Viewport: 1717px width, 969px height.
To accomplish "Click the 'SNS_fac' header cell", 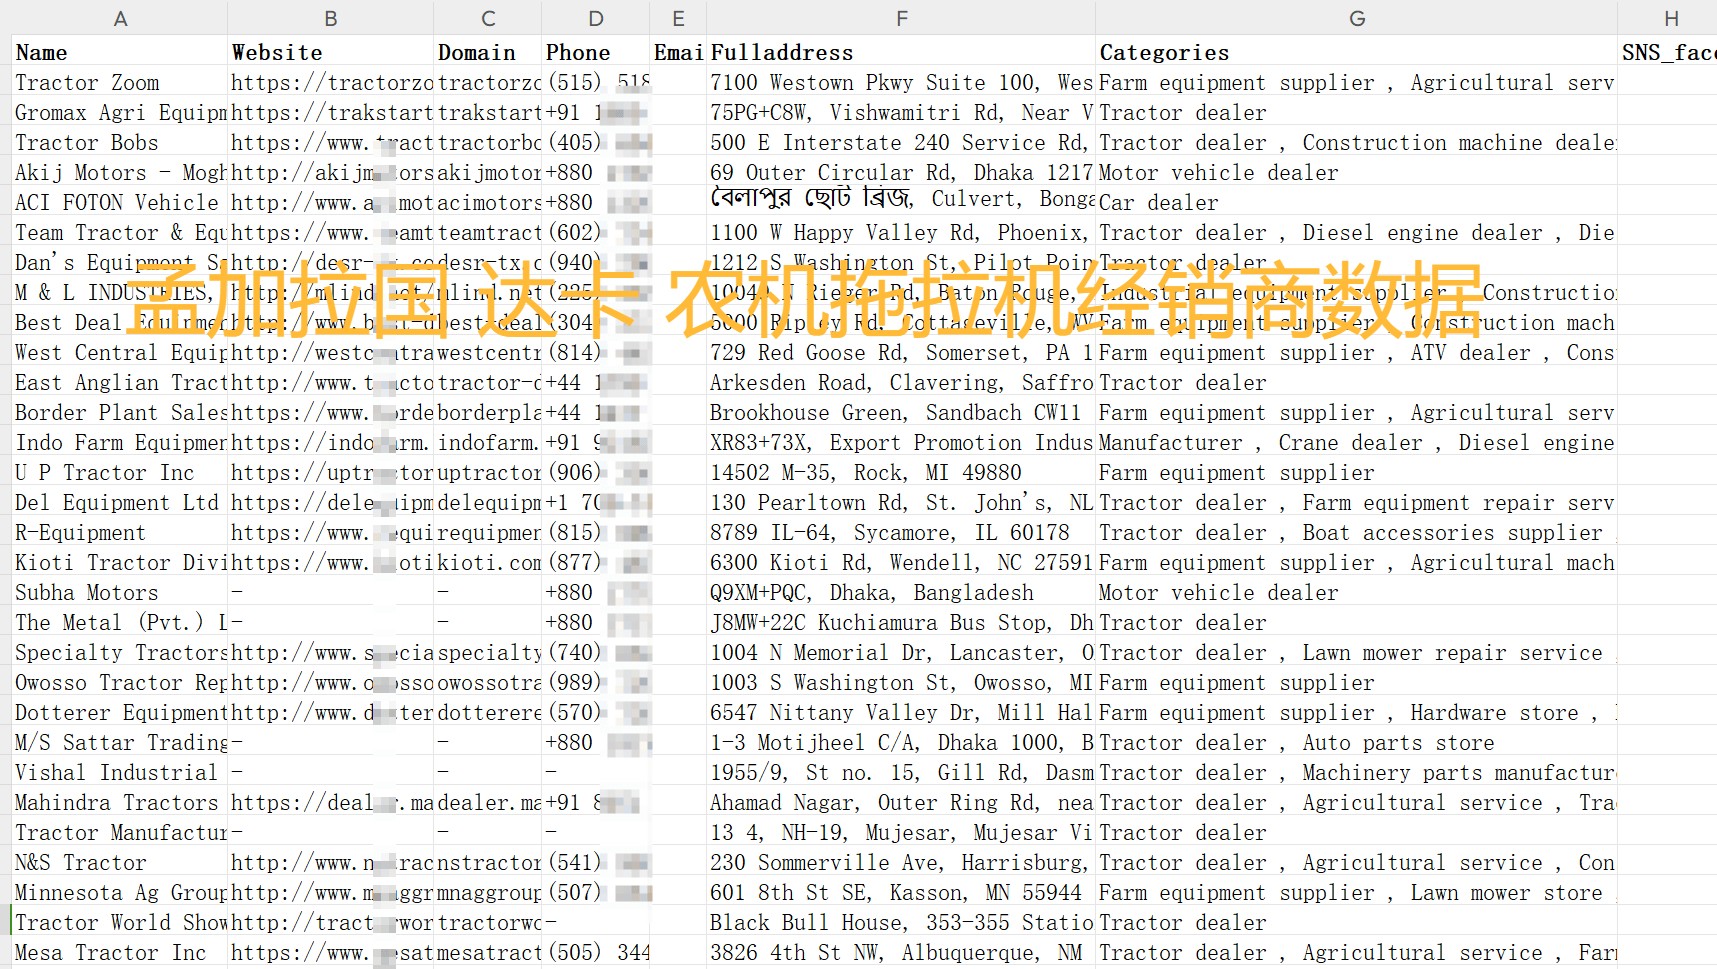I will (x=1669, y=52).
